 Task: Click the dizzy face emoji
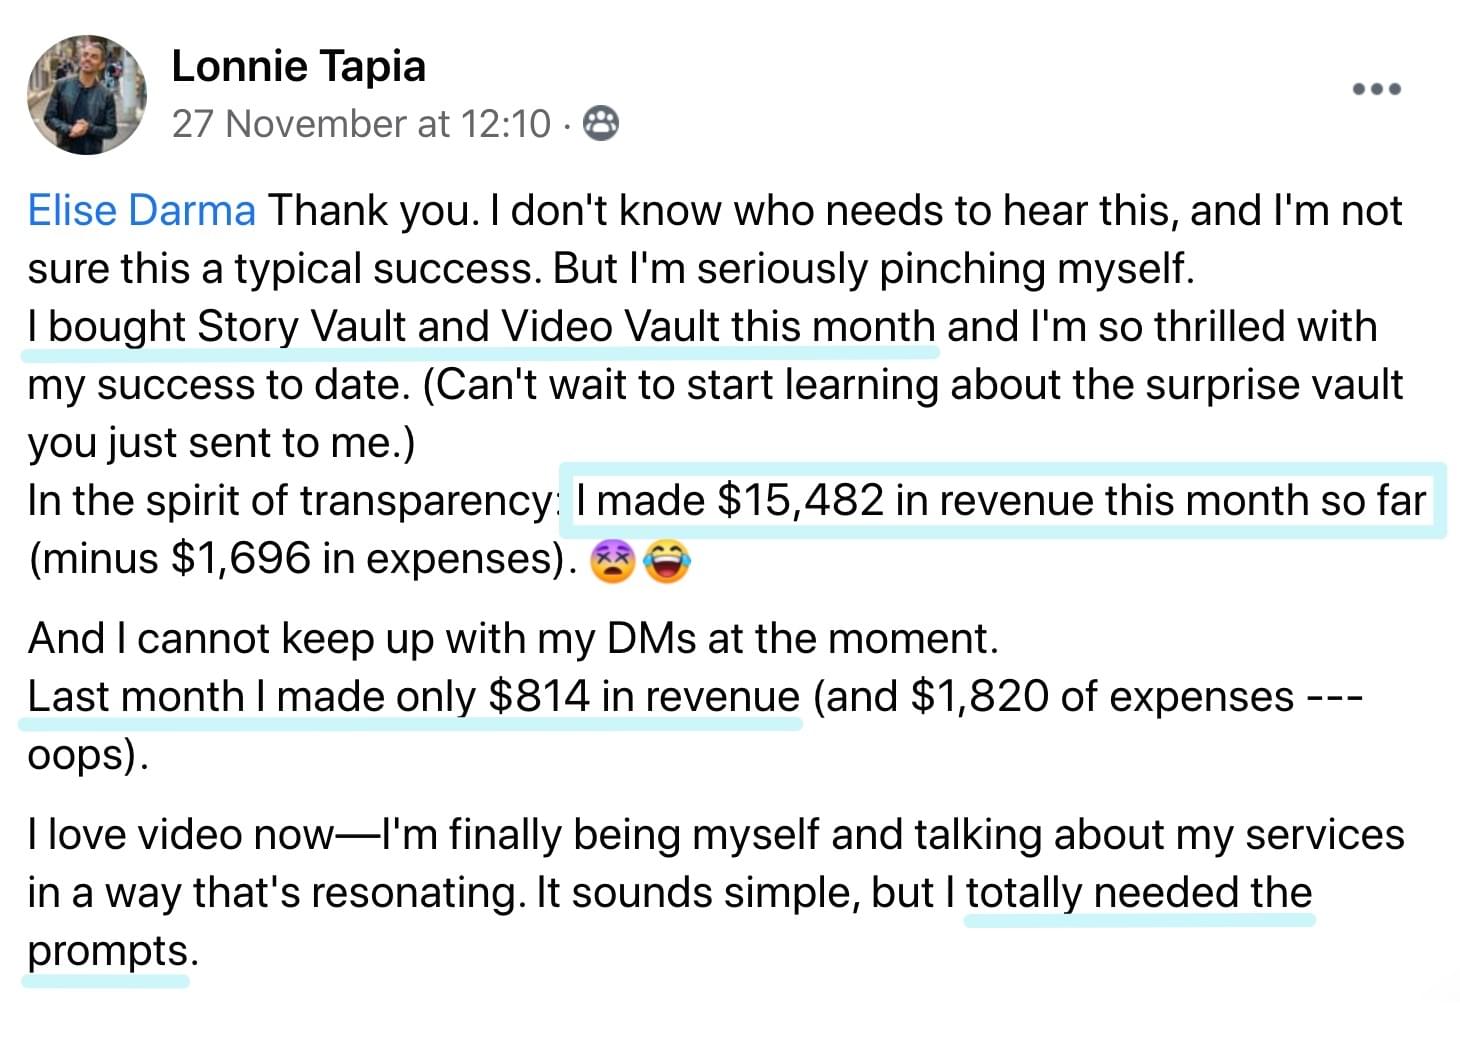click(611, 561)
